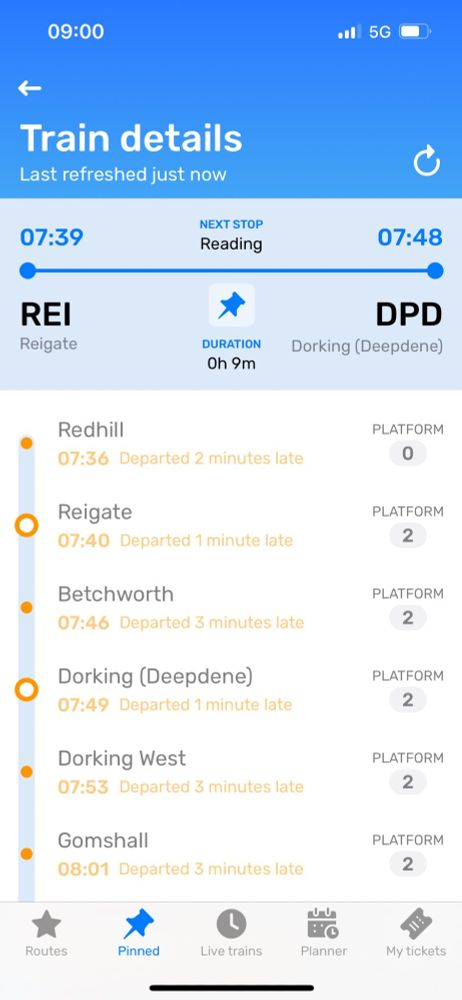462x1000 pixels.
Task: Tap the 5G signal status indicator
Action: (380, 32)
